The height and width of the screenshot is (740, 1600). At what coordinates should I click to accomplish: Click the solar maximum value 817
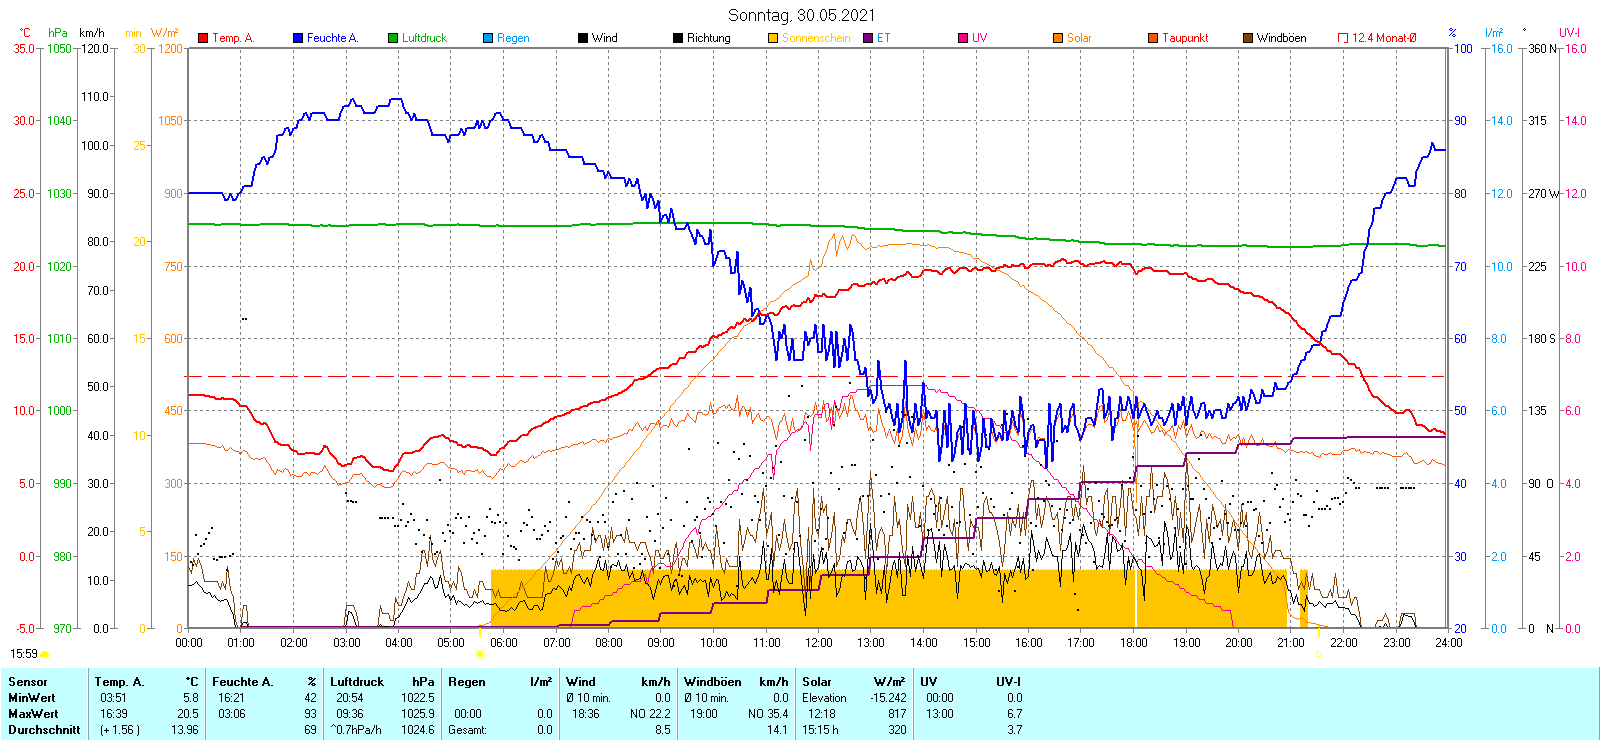897,714
